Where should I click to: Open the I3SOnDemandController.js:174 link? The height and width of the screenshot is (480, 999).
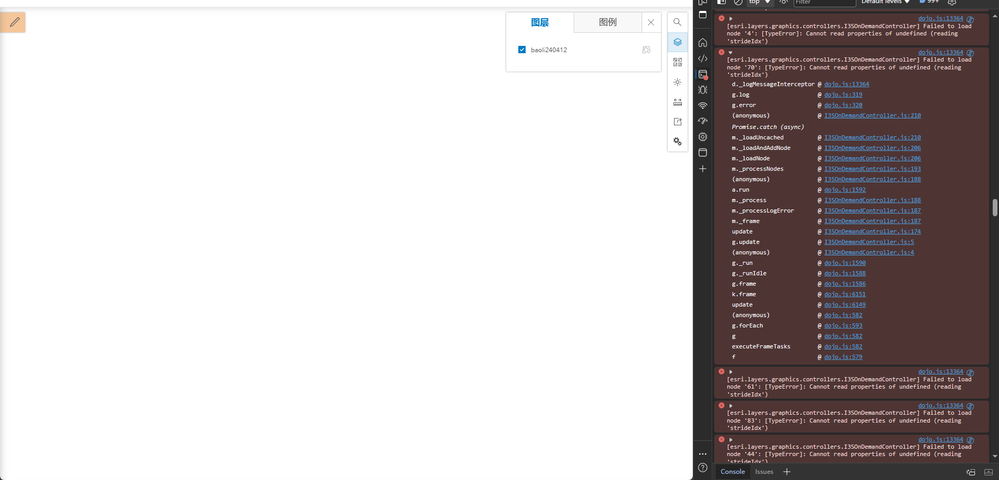872,231
